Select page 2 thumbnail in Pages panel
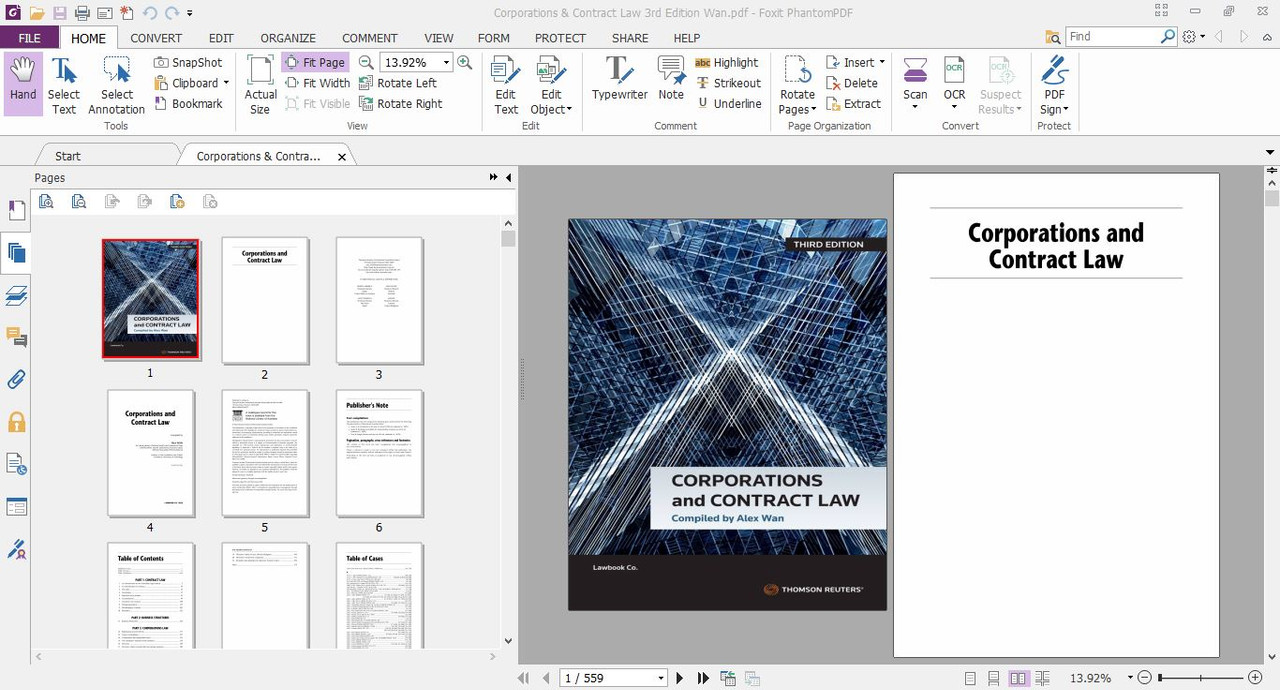 [x=265, y=300]
